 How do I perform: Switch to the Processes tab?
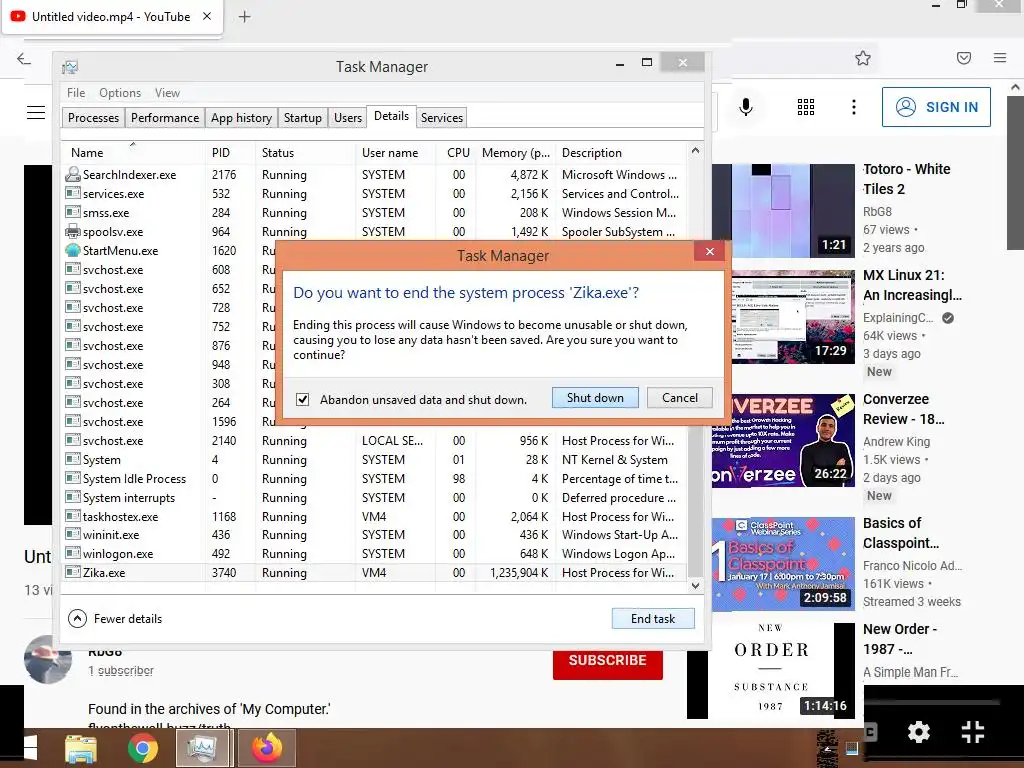93,118
